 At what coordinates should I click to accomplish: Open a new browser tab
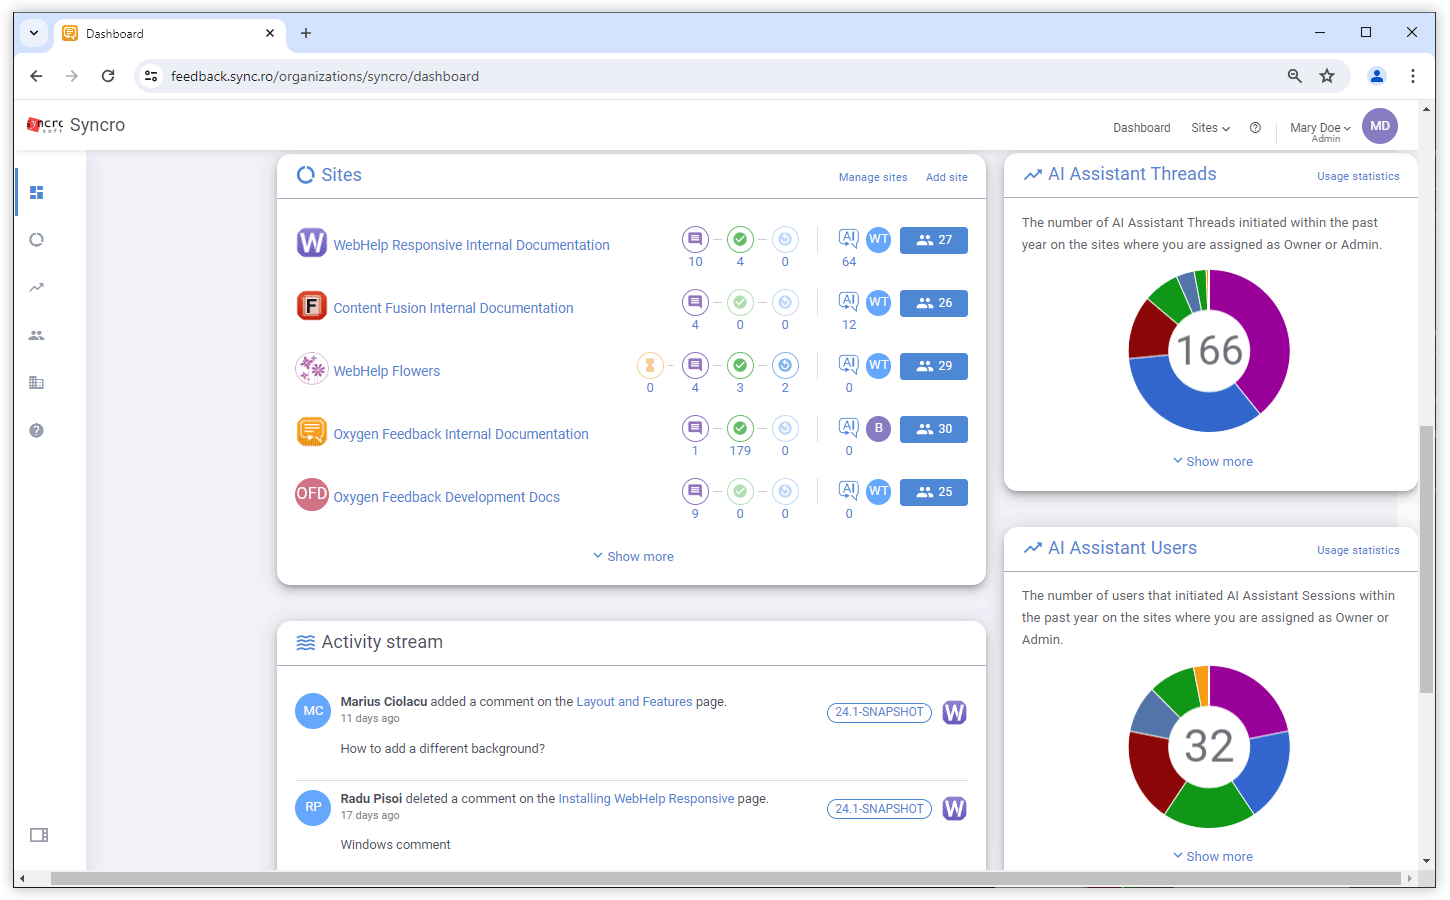click(x=306, y=33)
